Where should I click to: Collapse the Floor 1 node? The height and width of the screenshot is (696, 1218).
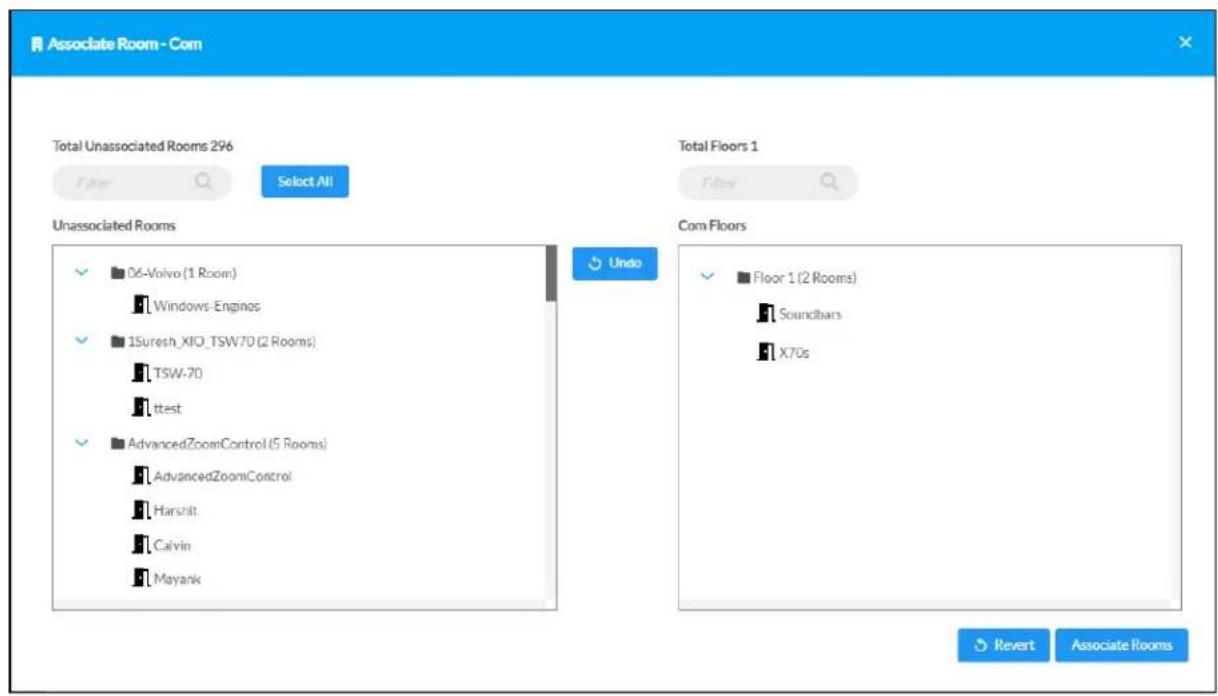tap(708, 277)
